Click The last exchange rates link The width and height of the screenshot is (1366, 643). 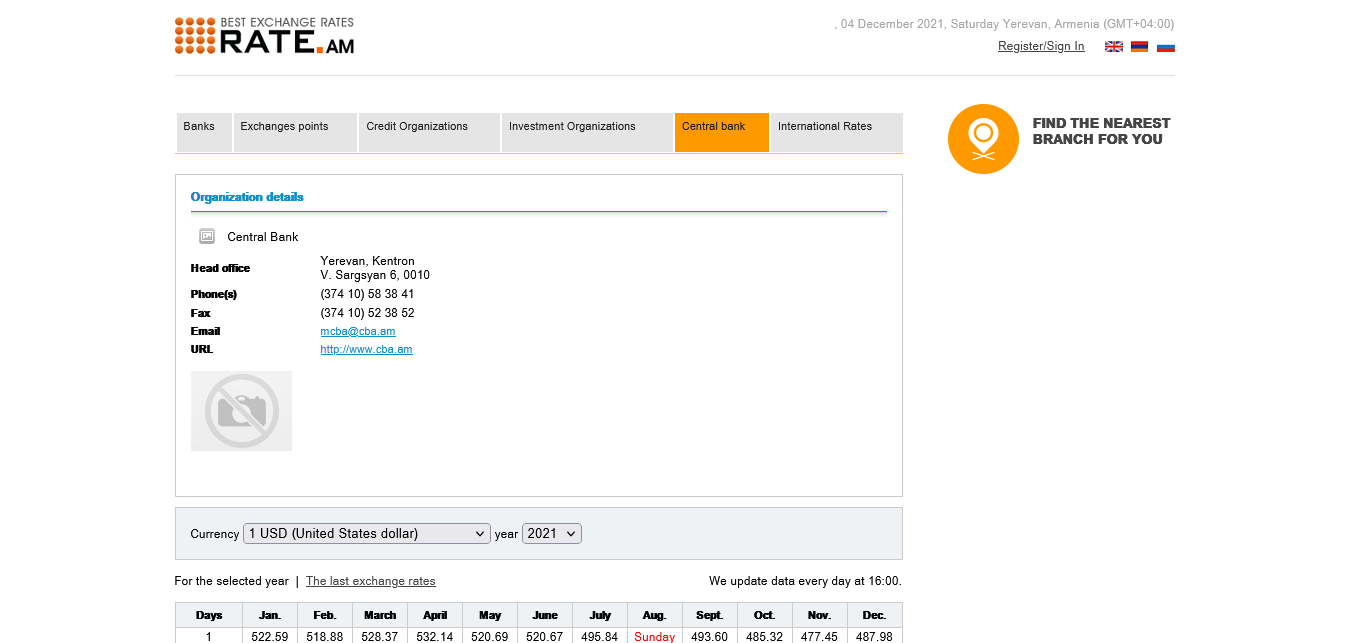[370, 582]
